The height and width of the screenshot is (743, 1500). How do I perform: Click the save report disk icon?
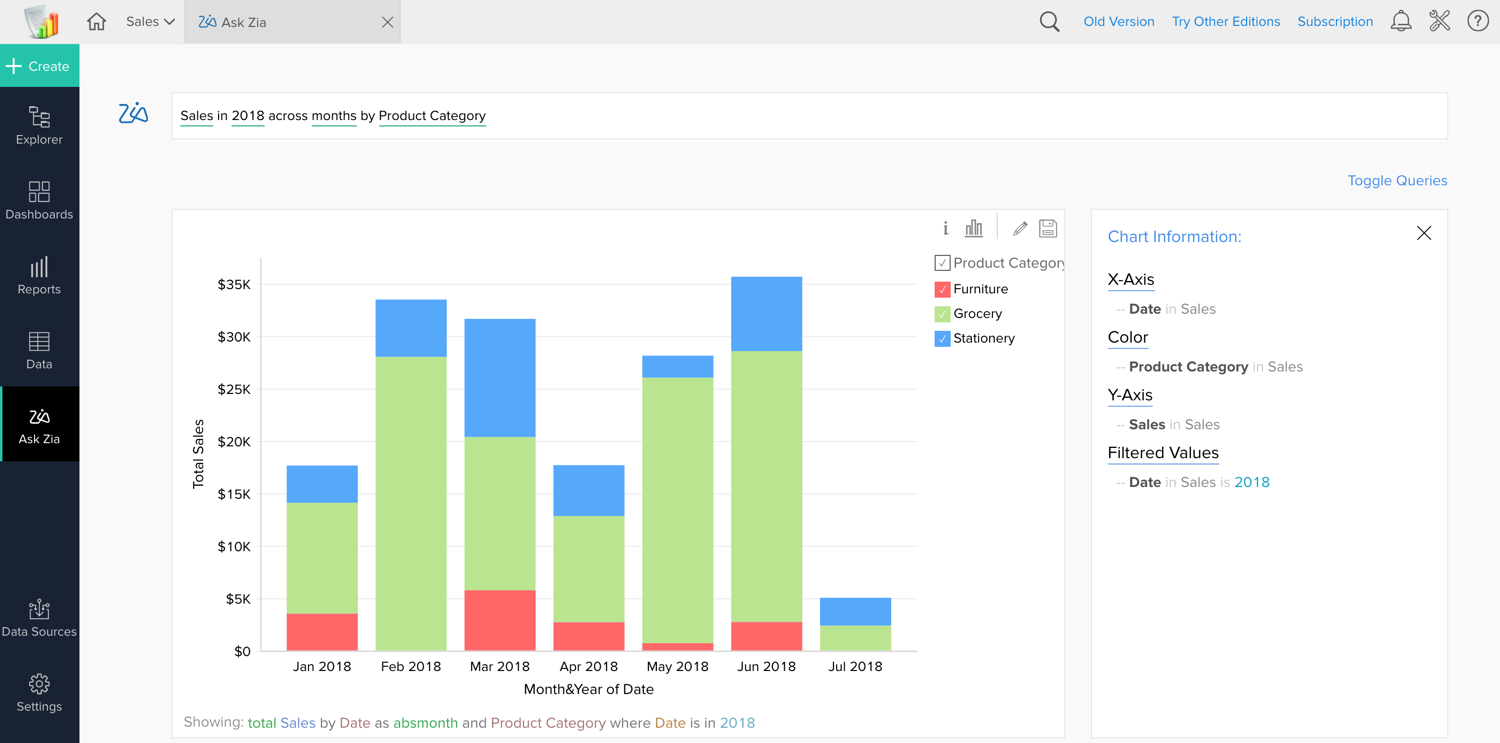pyautogui.click(x=1048, y=229)
